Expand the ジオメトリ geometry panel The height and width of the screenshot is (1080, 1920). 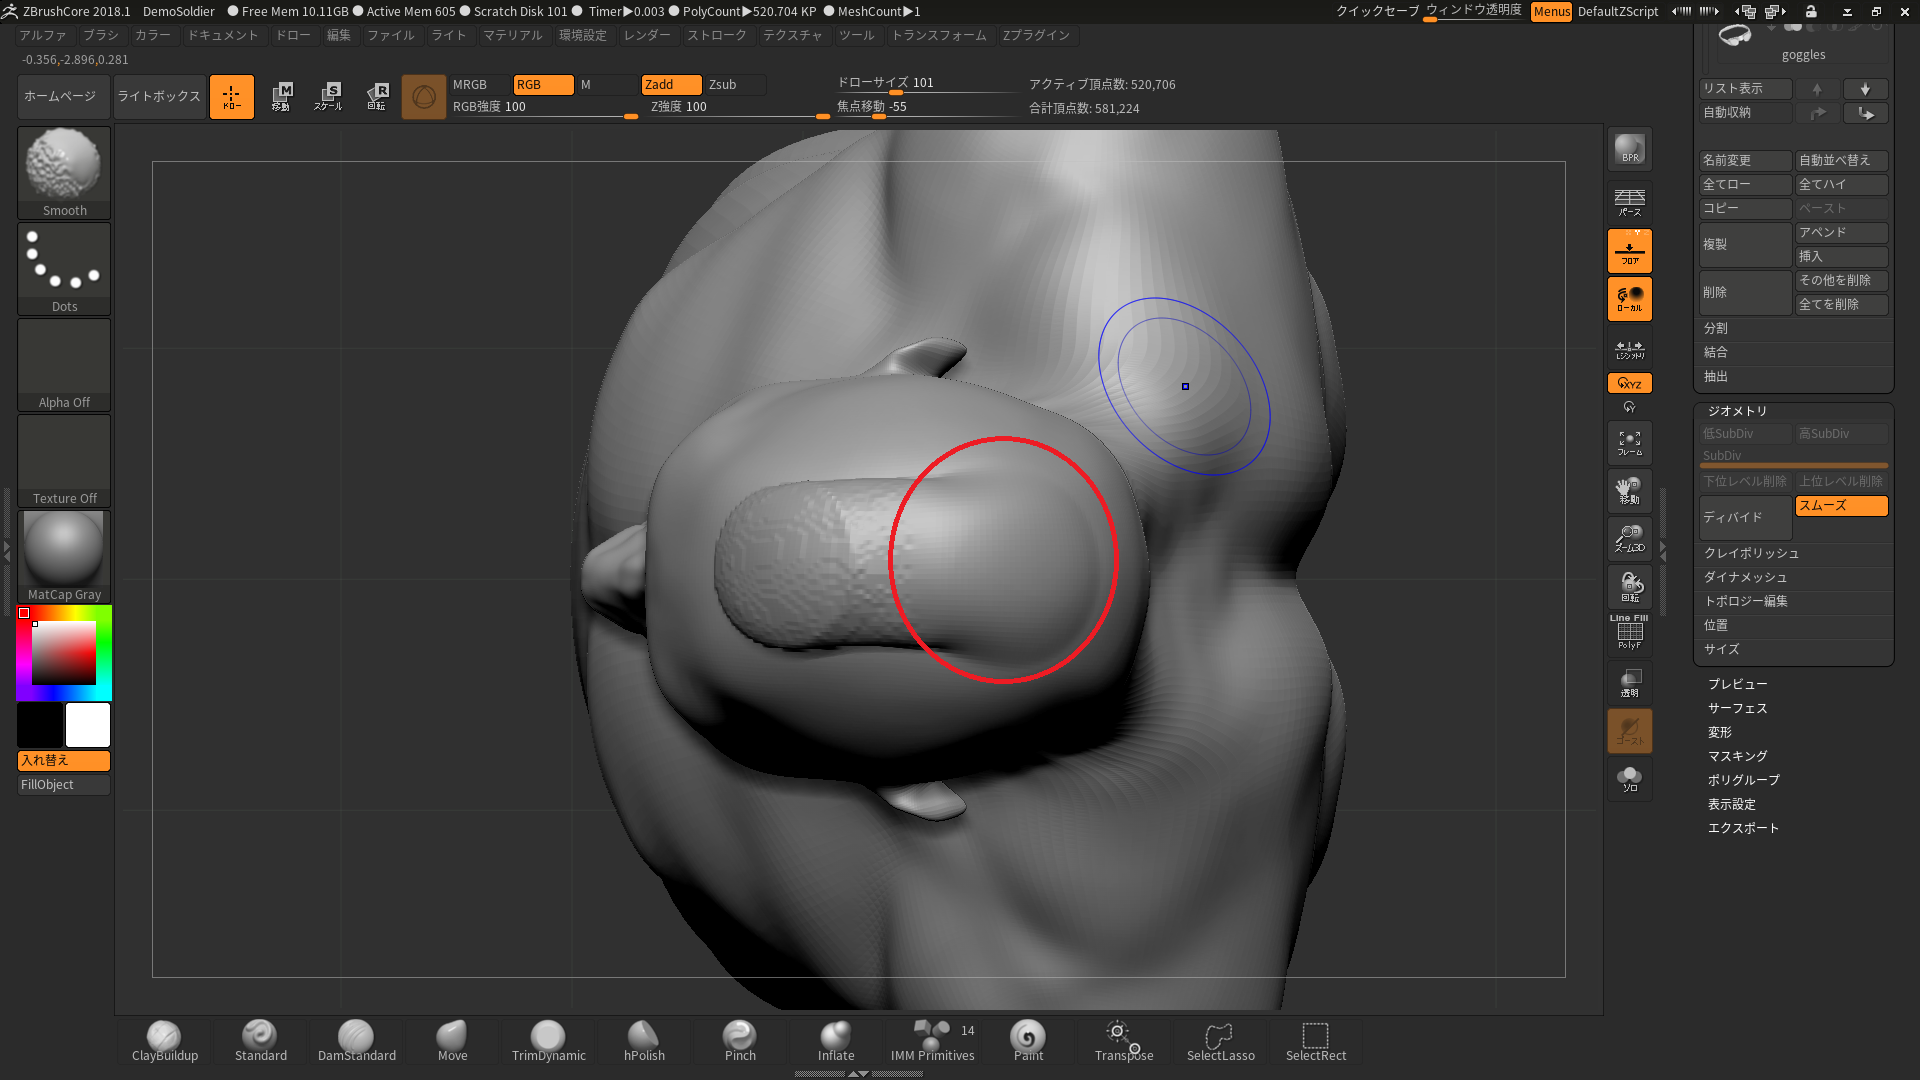click(x=1737, y=410)
